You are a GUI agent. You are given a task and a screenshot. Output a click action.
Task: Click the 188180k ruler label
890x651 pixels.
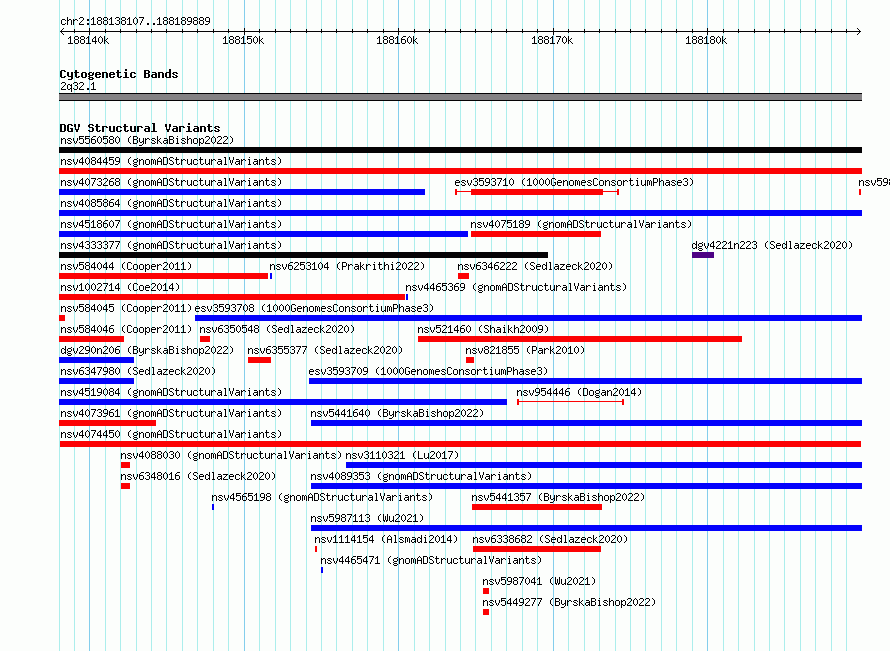click(706, 40)
